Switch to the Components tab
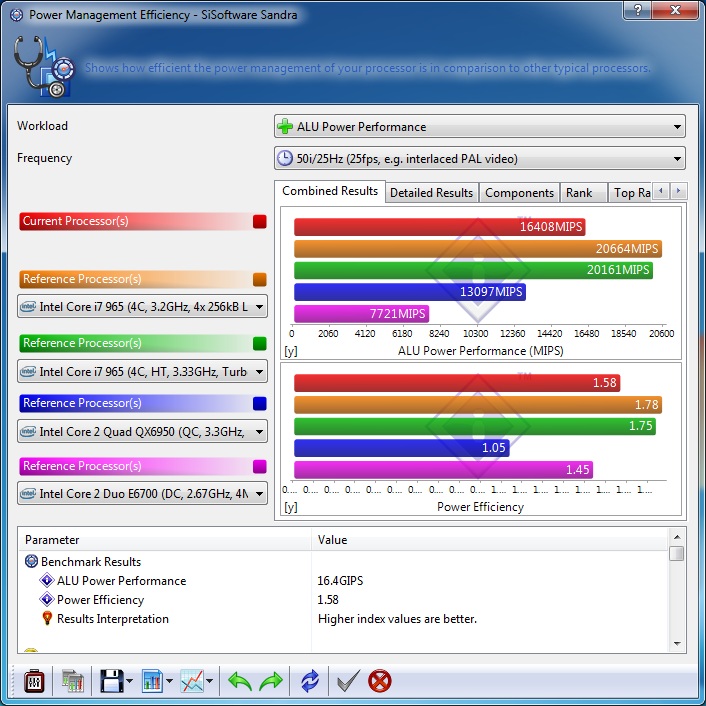This screenshot has width=706, height=706. coord(519,193)
